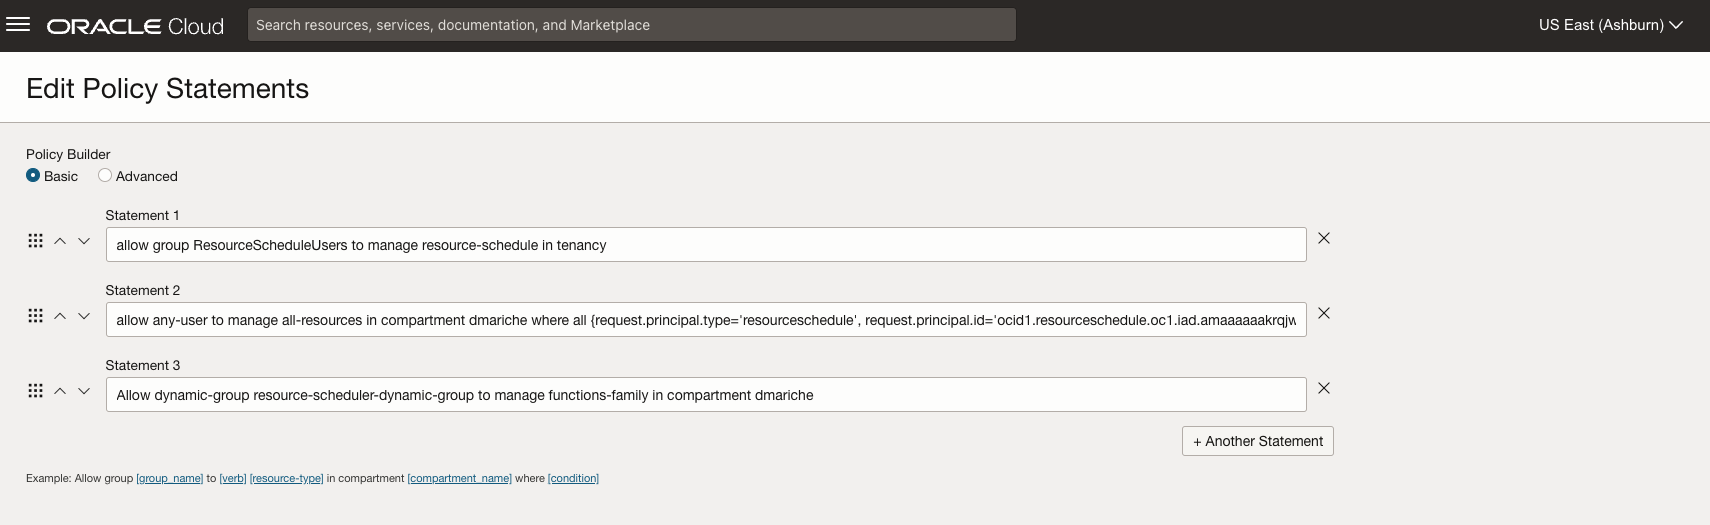This screenshot has height=525, width=1710.
Task: Open the group_name example link
Action: [169, 479]
